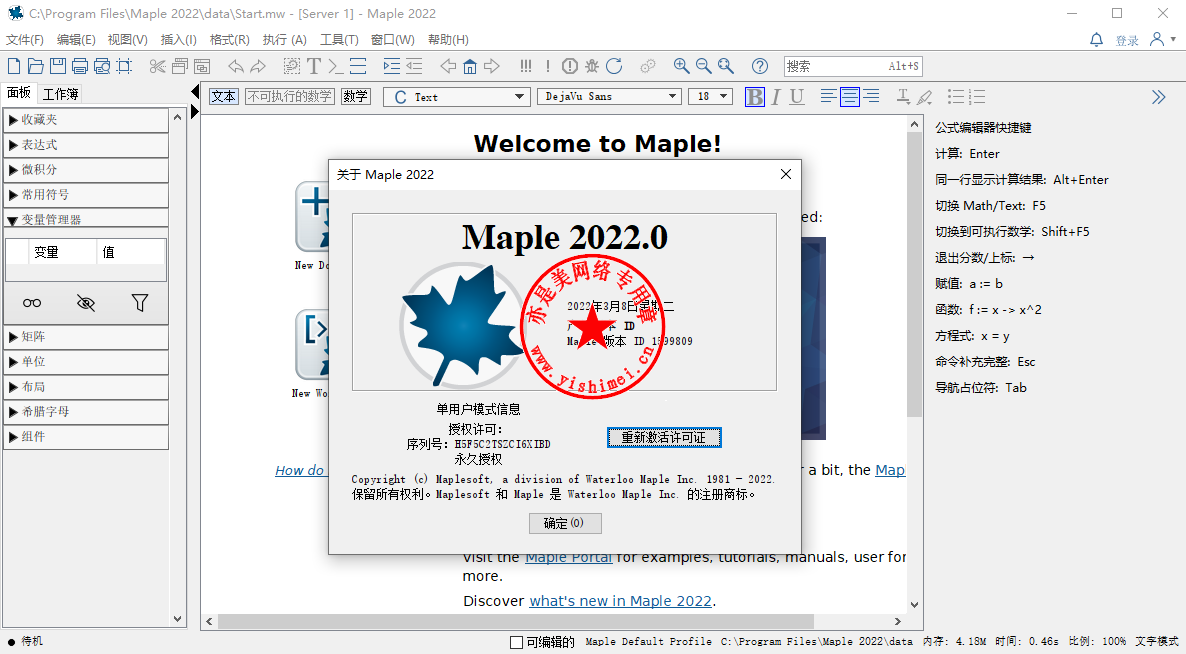This screenshot has height=654, width=1186.
Task: Save the worksheet with the floppy disk icon
Action: [x=57, y=67]
